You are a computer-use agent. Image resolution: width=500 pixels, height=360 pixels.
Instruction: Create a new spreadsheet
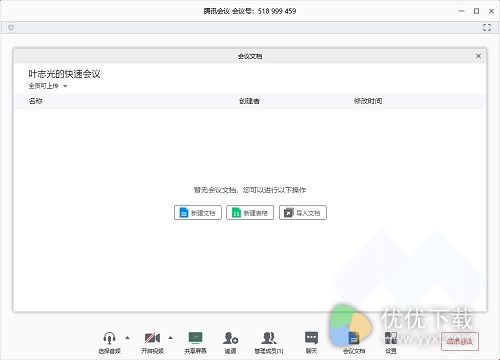[x=250, y=212]
